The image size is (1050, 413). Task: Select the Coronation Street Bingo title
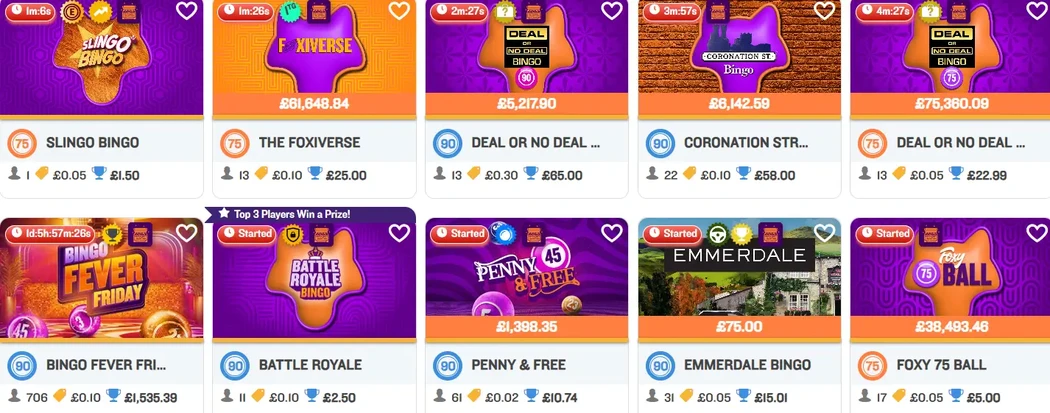[746, 143]
